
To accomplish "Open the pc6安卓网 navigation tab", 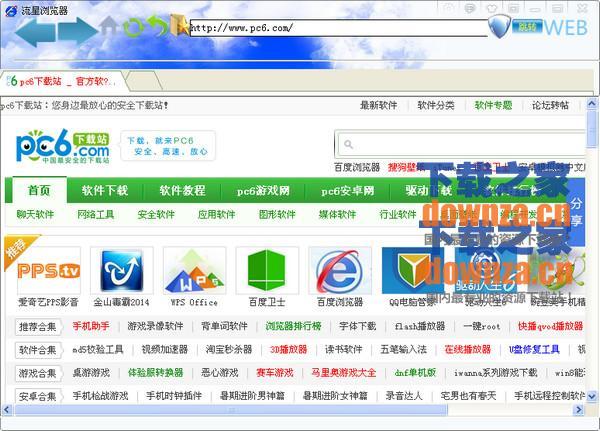I will click(347, 190).
